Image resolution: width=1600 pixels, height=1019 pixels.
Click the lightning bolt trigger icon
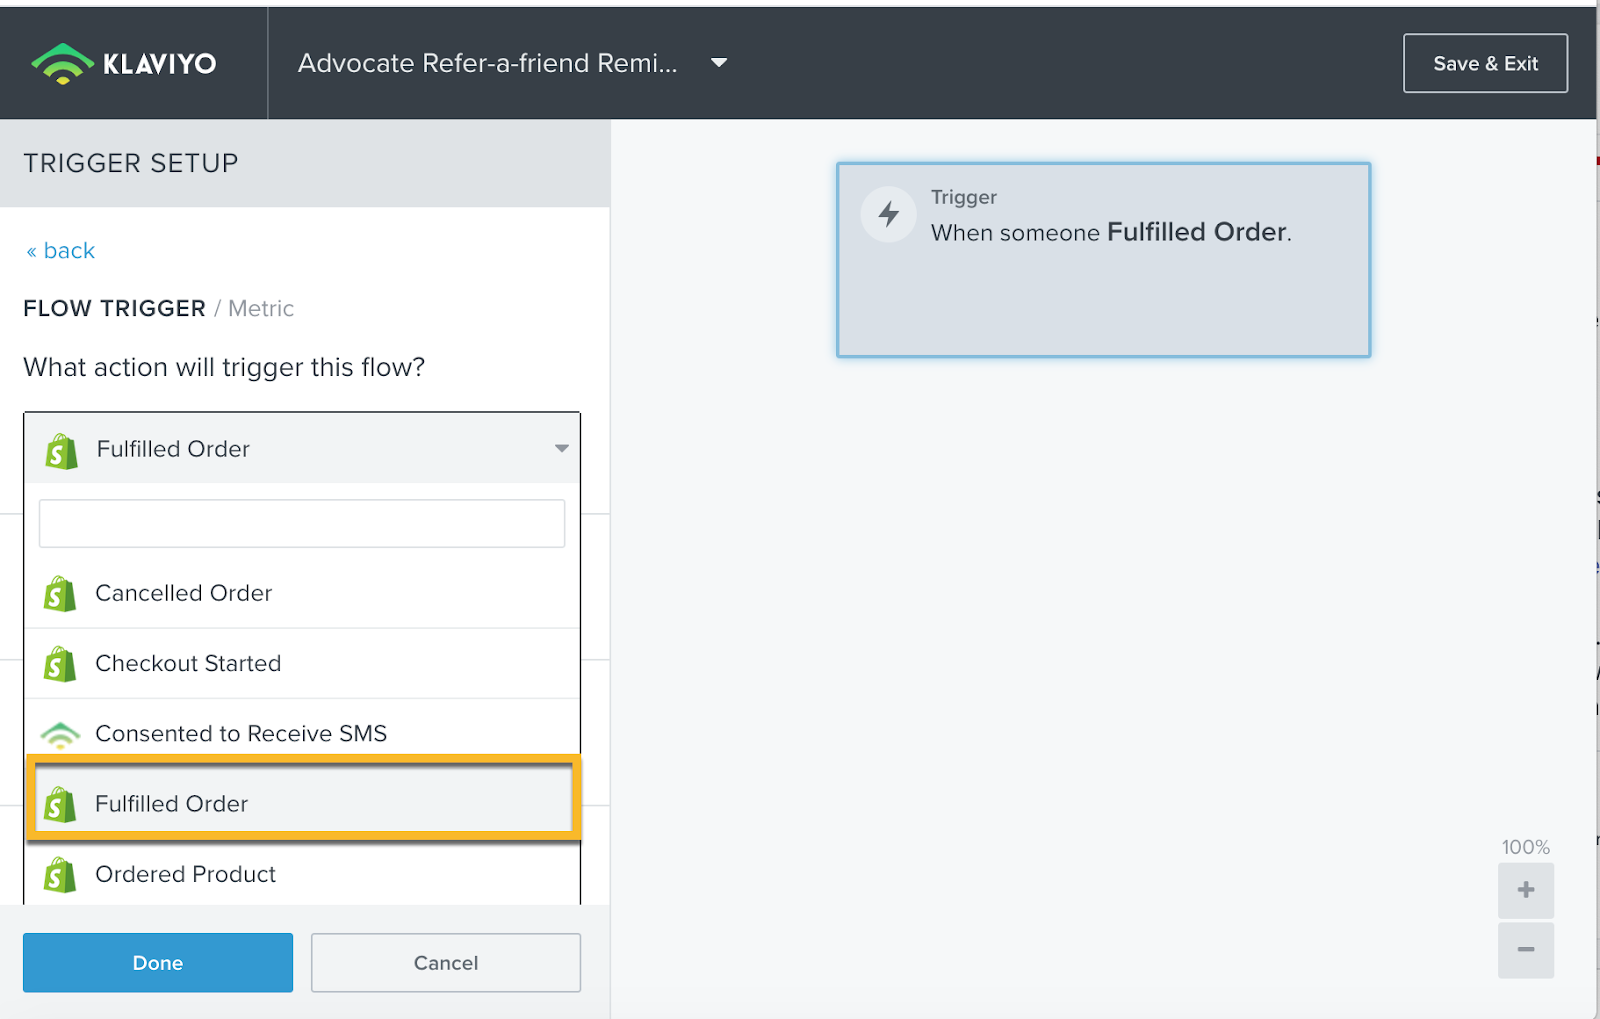pyautogui.click(x=888, y=214)
